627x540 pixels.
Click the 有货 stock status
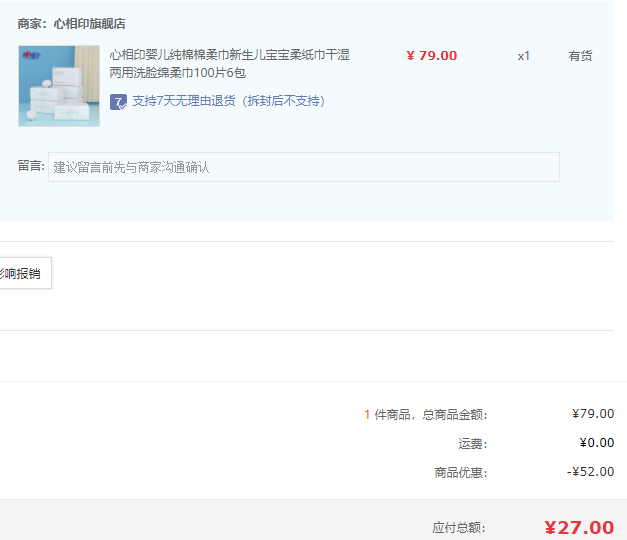[580, 56]
